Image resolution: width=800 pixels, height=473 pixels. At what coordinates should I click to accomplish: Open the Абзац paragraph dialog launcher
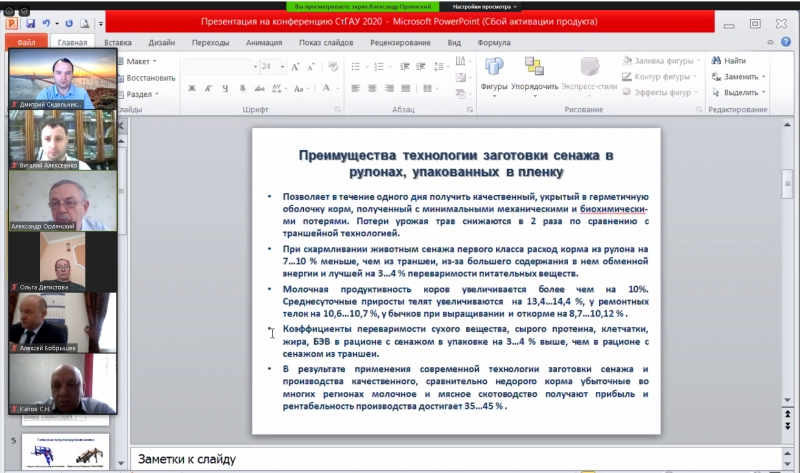pyautogui.click(x=470, y=110)
